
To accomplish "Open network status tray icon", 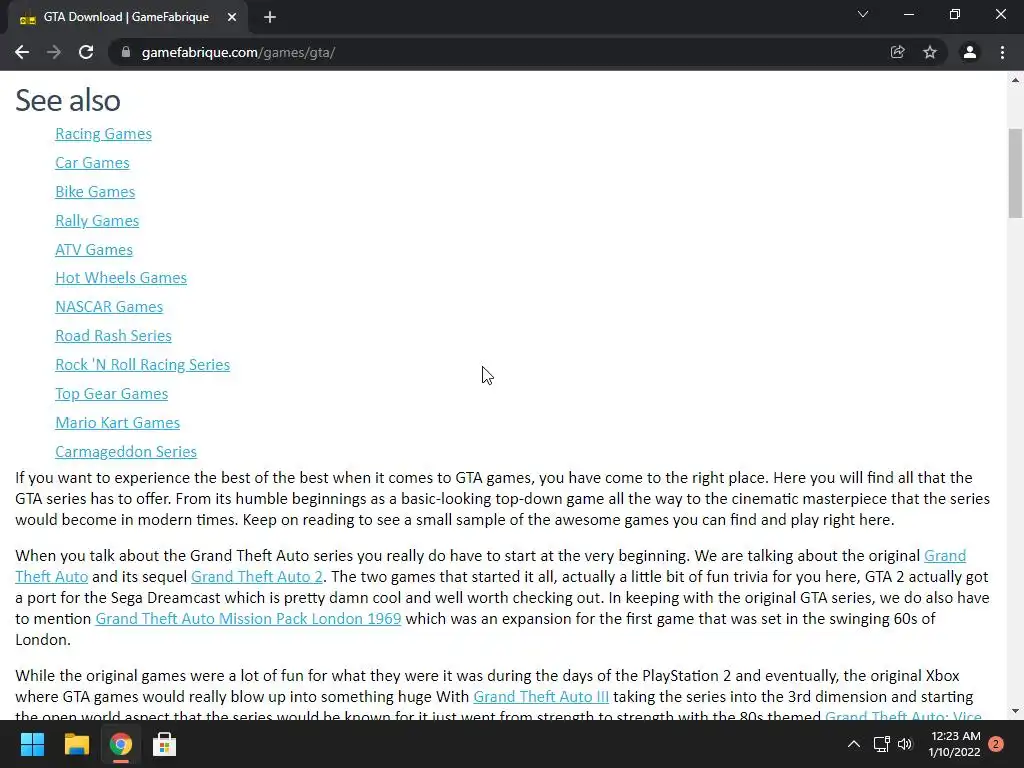I will (x=882, y=744).
